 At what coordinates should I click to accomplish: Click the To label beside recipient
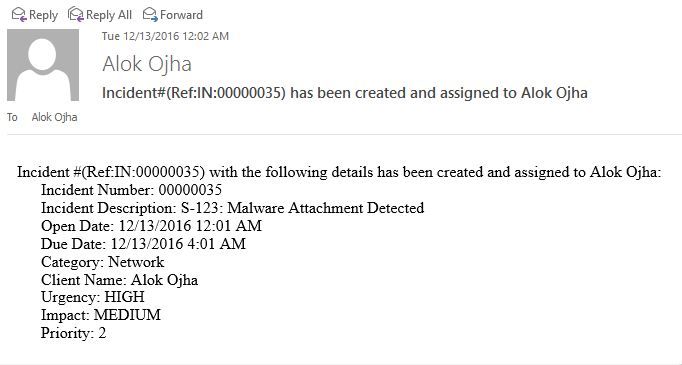[x=12, y=117]
